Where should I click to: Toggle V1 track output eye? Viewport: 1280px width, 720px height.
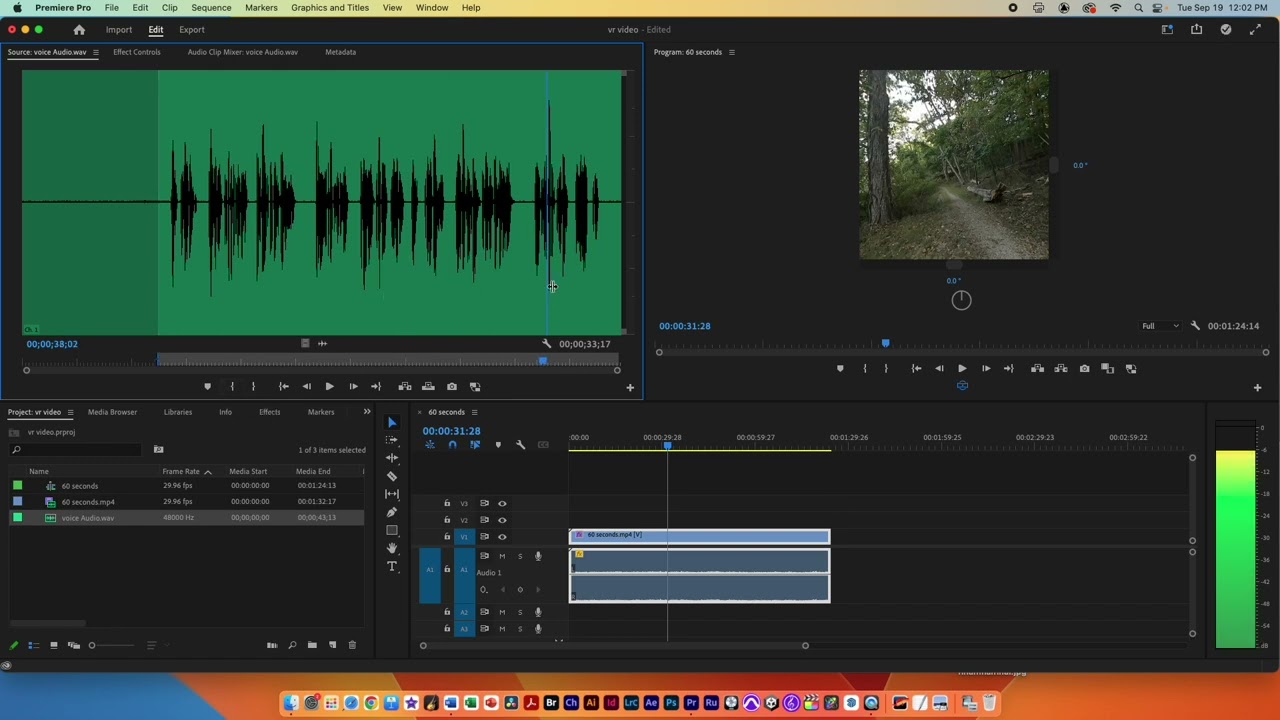pyautogui.click(x=502, y=537)
